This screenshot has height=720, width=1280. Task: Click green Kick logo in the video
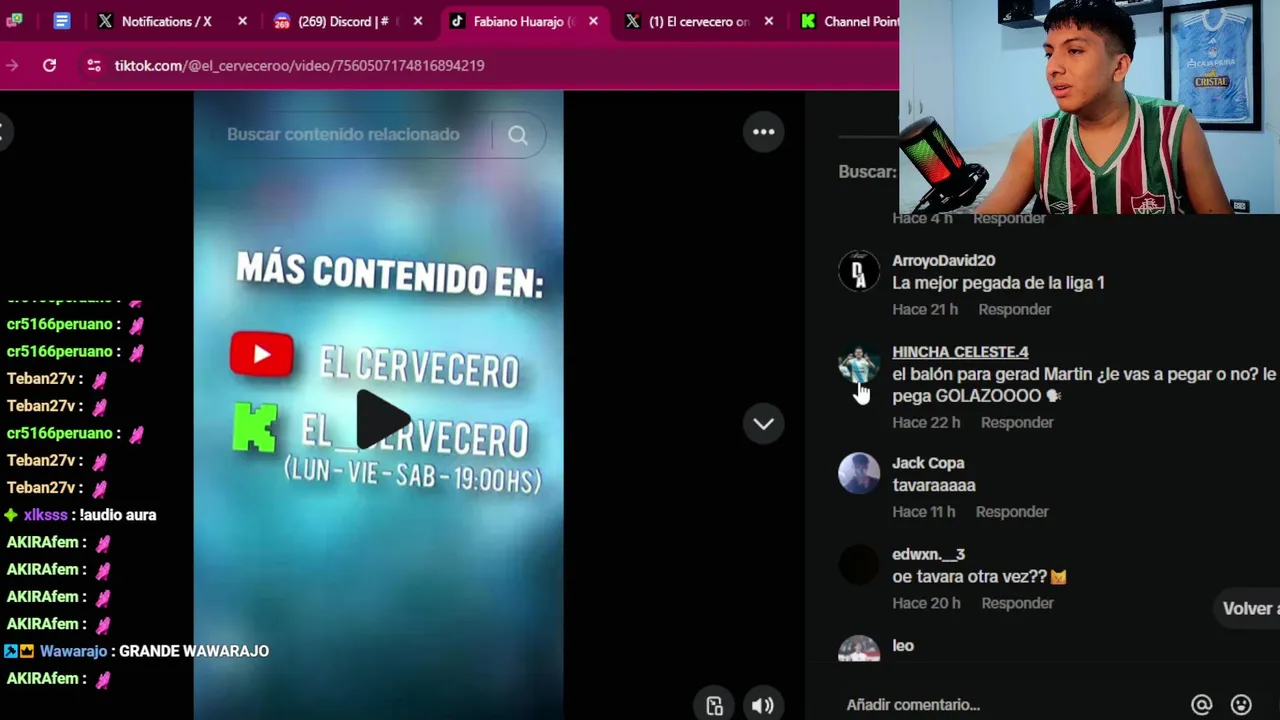[x=255, y=427]
